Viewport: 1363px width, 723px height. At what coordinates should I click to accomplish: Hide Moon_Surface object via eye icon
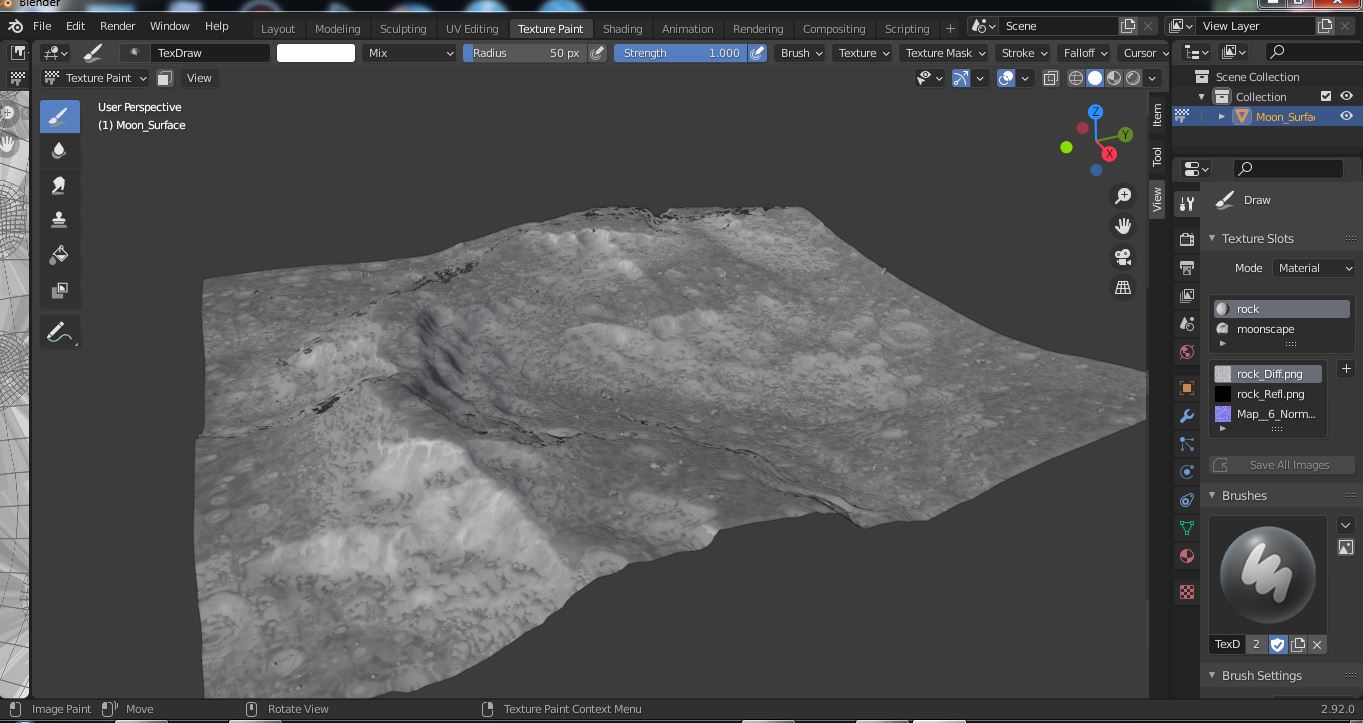click(1346, 117)
